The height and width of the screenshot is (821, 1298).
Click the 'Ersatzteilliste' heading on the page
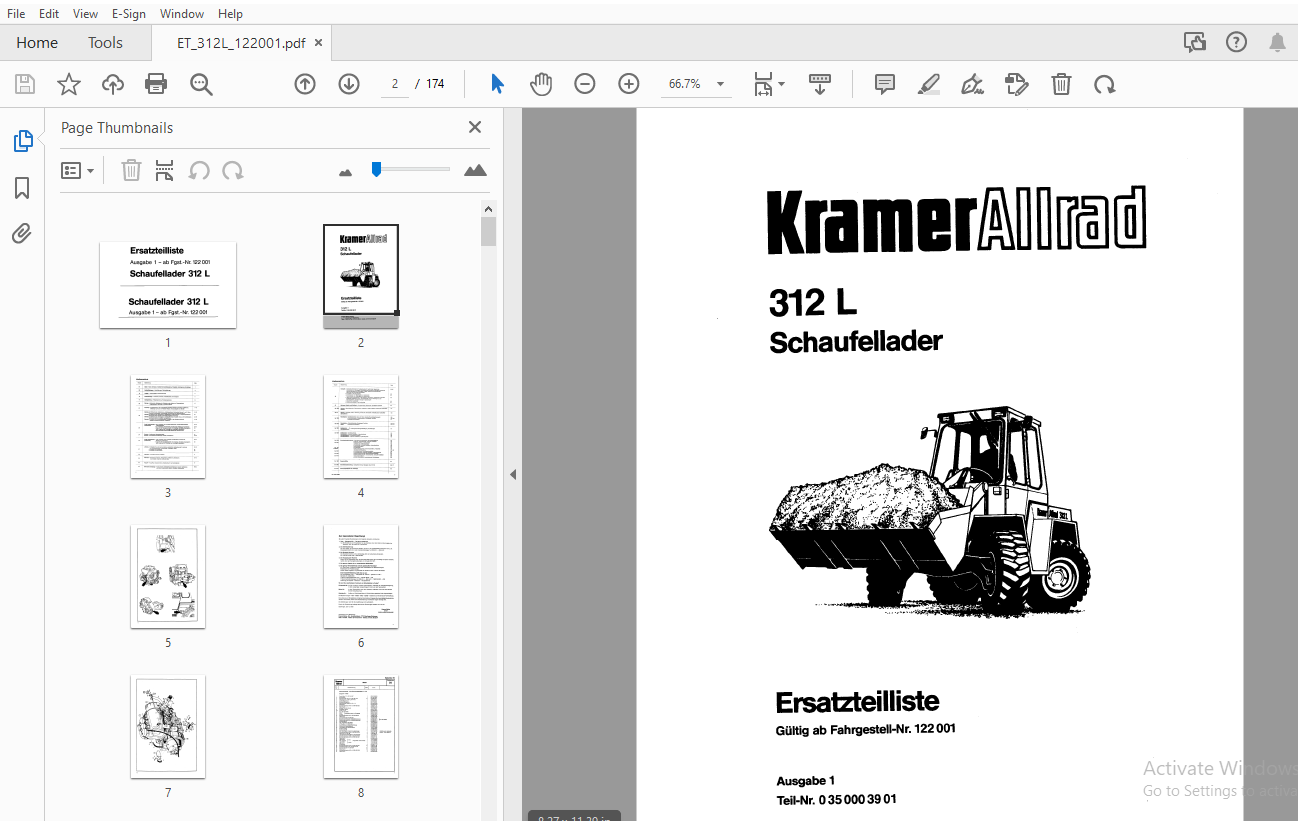(857, 701)
